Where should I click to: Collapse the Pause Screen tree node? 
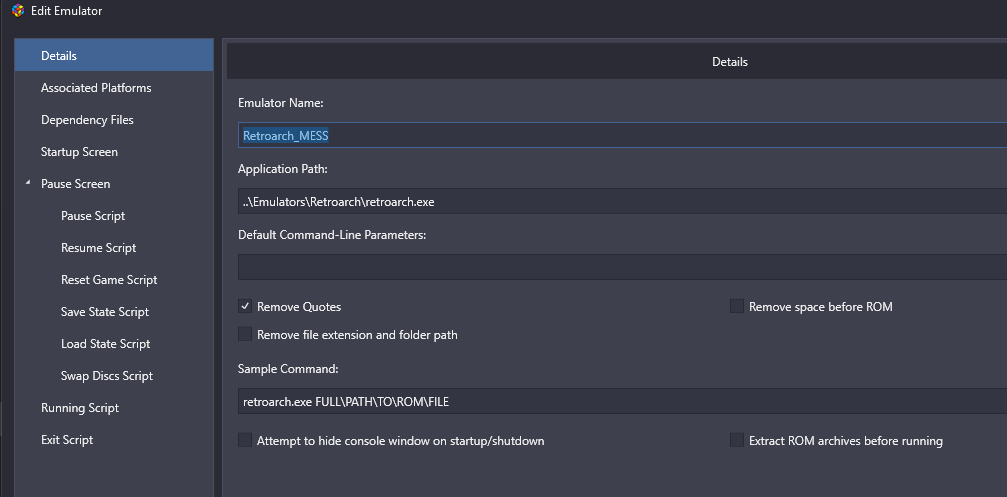pyautogui.click(x=28, y=183)
